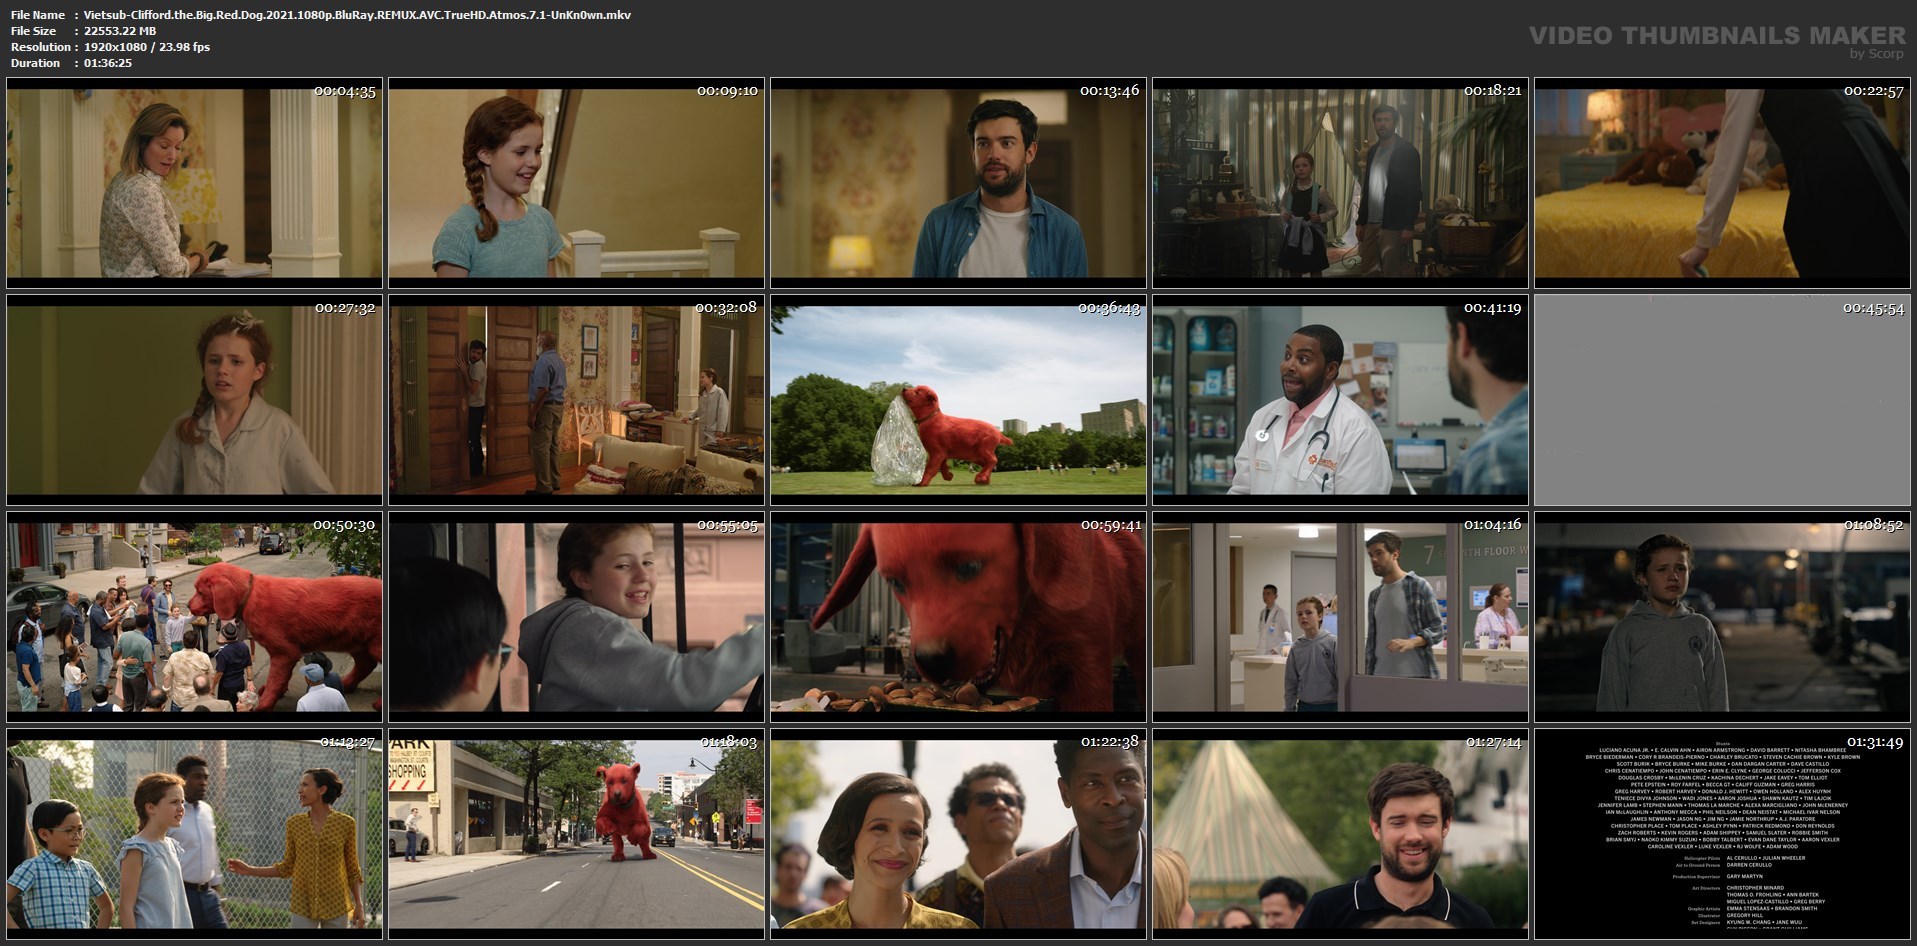Select the thumbnail at 00:22:57
1917x946 pixels.
(x=1723, y=183)
